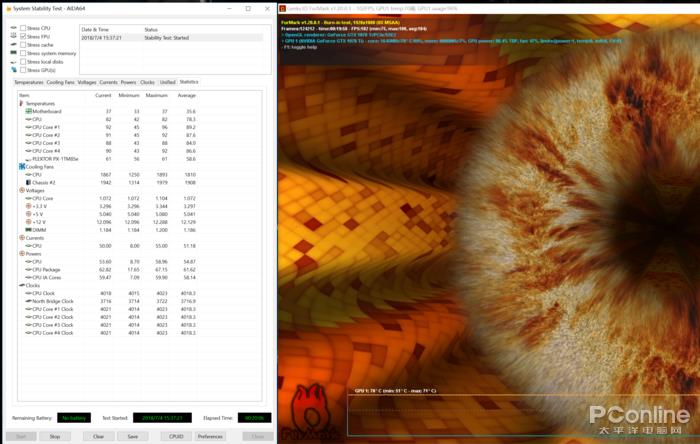Select the Powers tab
Screen dimensions: 700x444
(x=129, y=82)
